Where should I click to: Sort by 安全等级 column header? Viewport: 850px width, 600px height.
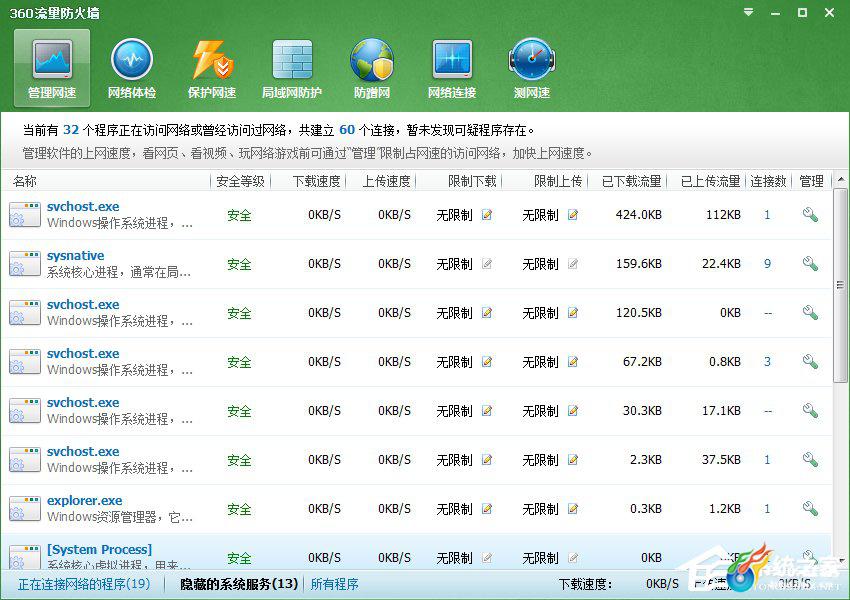(x=240, y=181)
